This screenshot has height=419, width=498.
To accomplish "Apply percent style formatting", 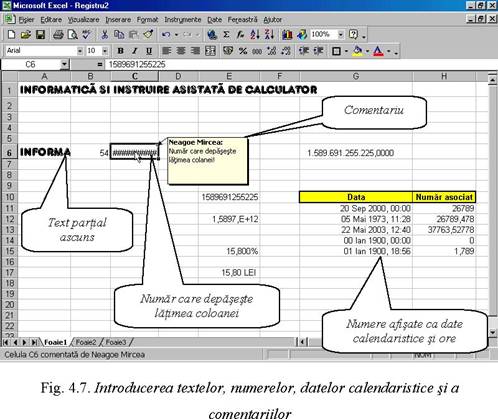I will click(x=243, y=51).
